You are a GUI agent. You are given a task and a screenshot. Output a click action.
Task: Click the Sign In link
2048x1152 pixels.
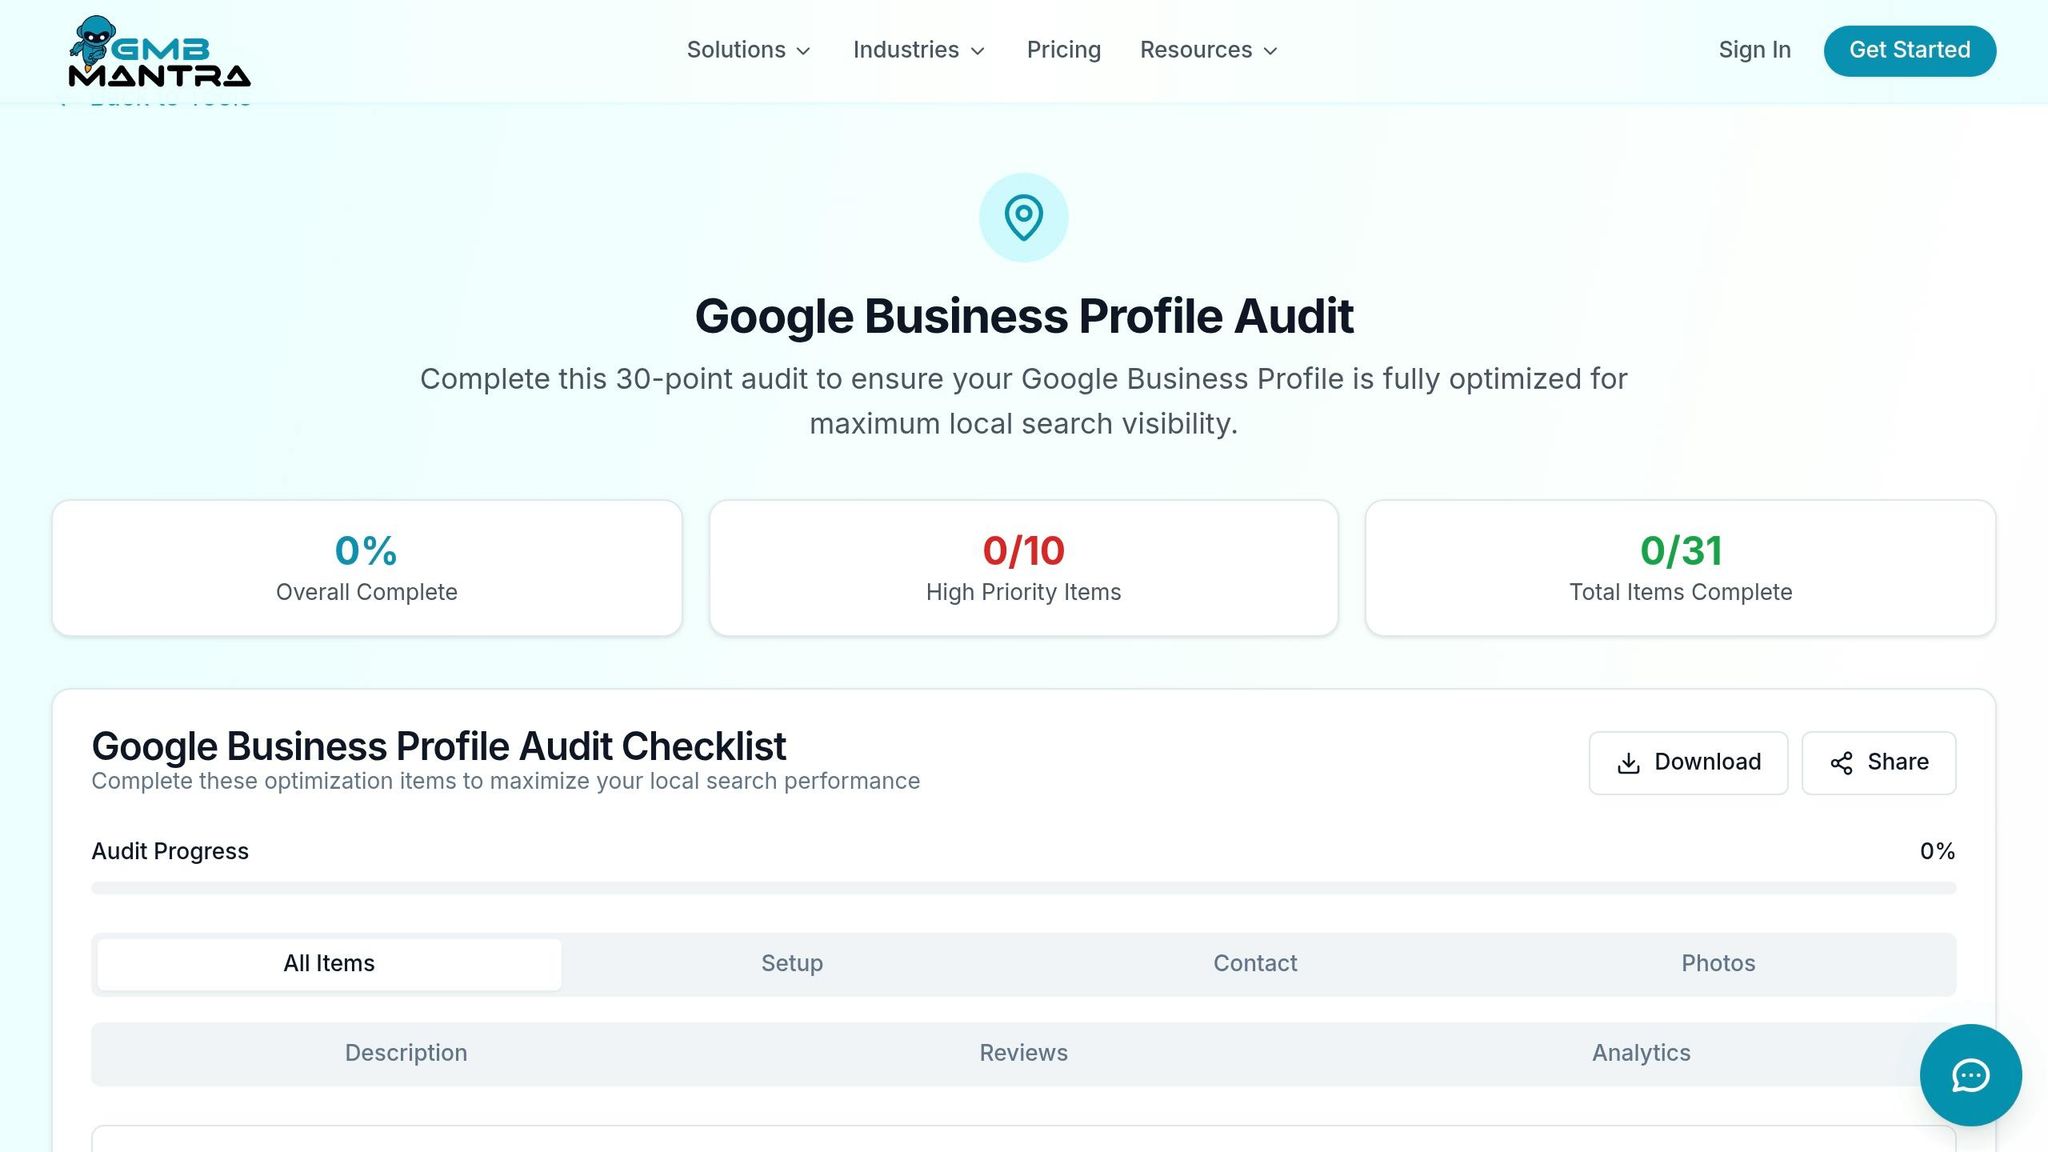(x=1754, y=50)
